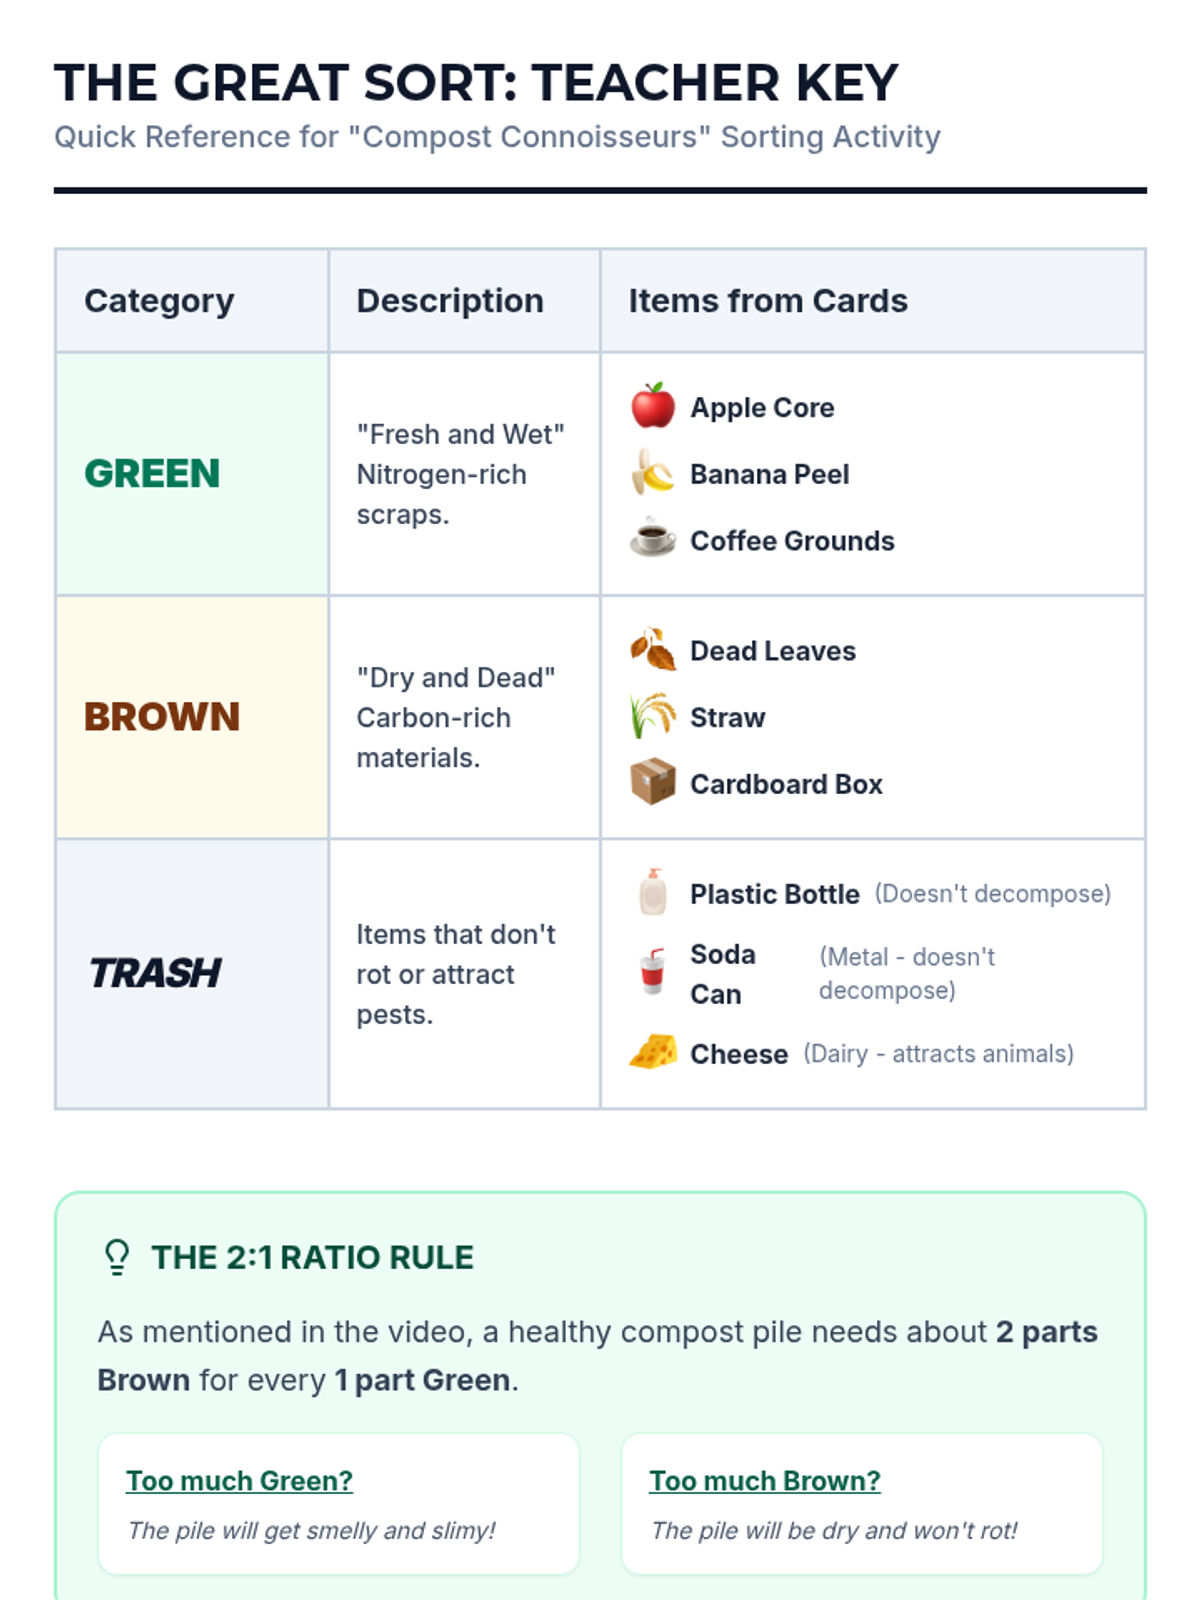Open the 'Too much Green?' link

[240, 1480]
